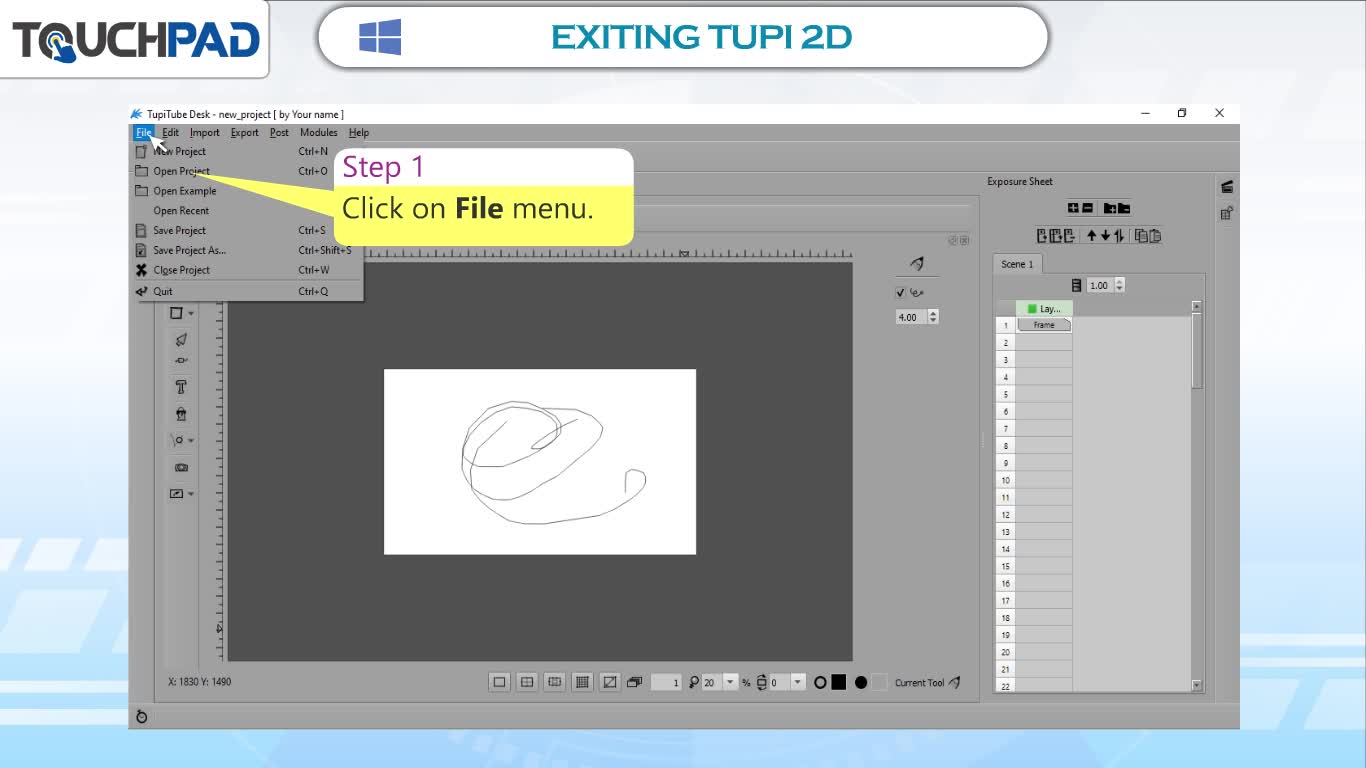Open the grid export panel on right sidebar
Viewport: 1366px width, 768px height.
1227,213
